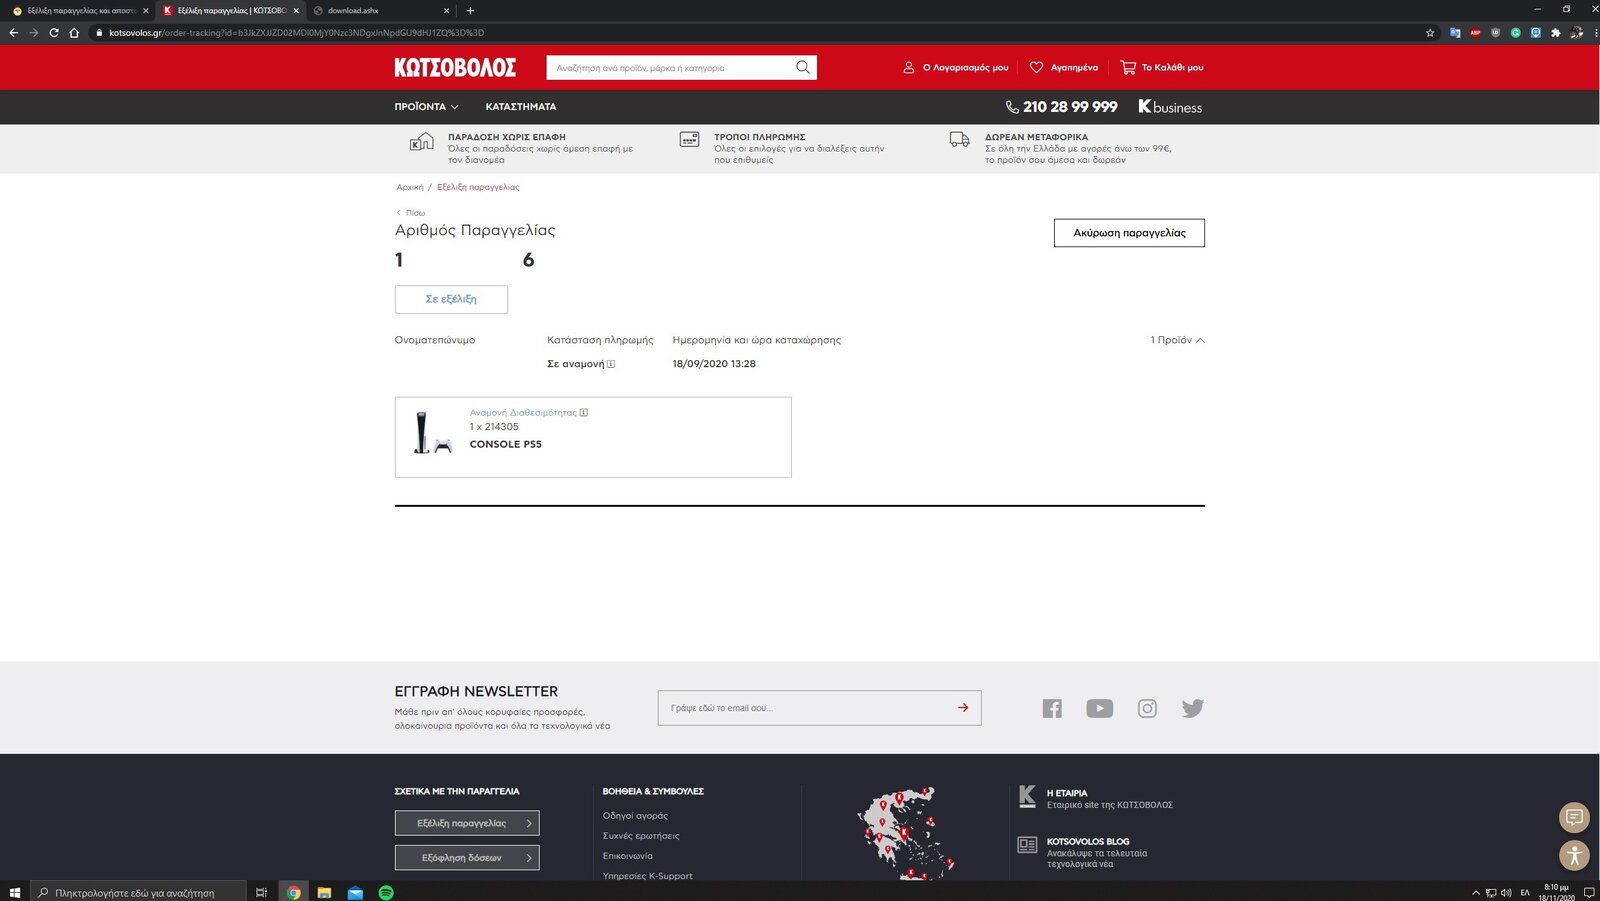This screenshot has width=1600, height=901.
Task: Open Υπηρεσίες K-Support link
Action: [x=648, y=875]
